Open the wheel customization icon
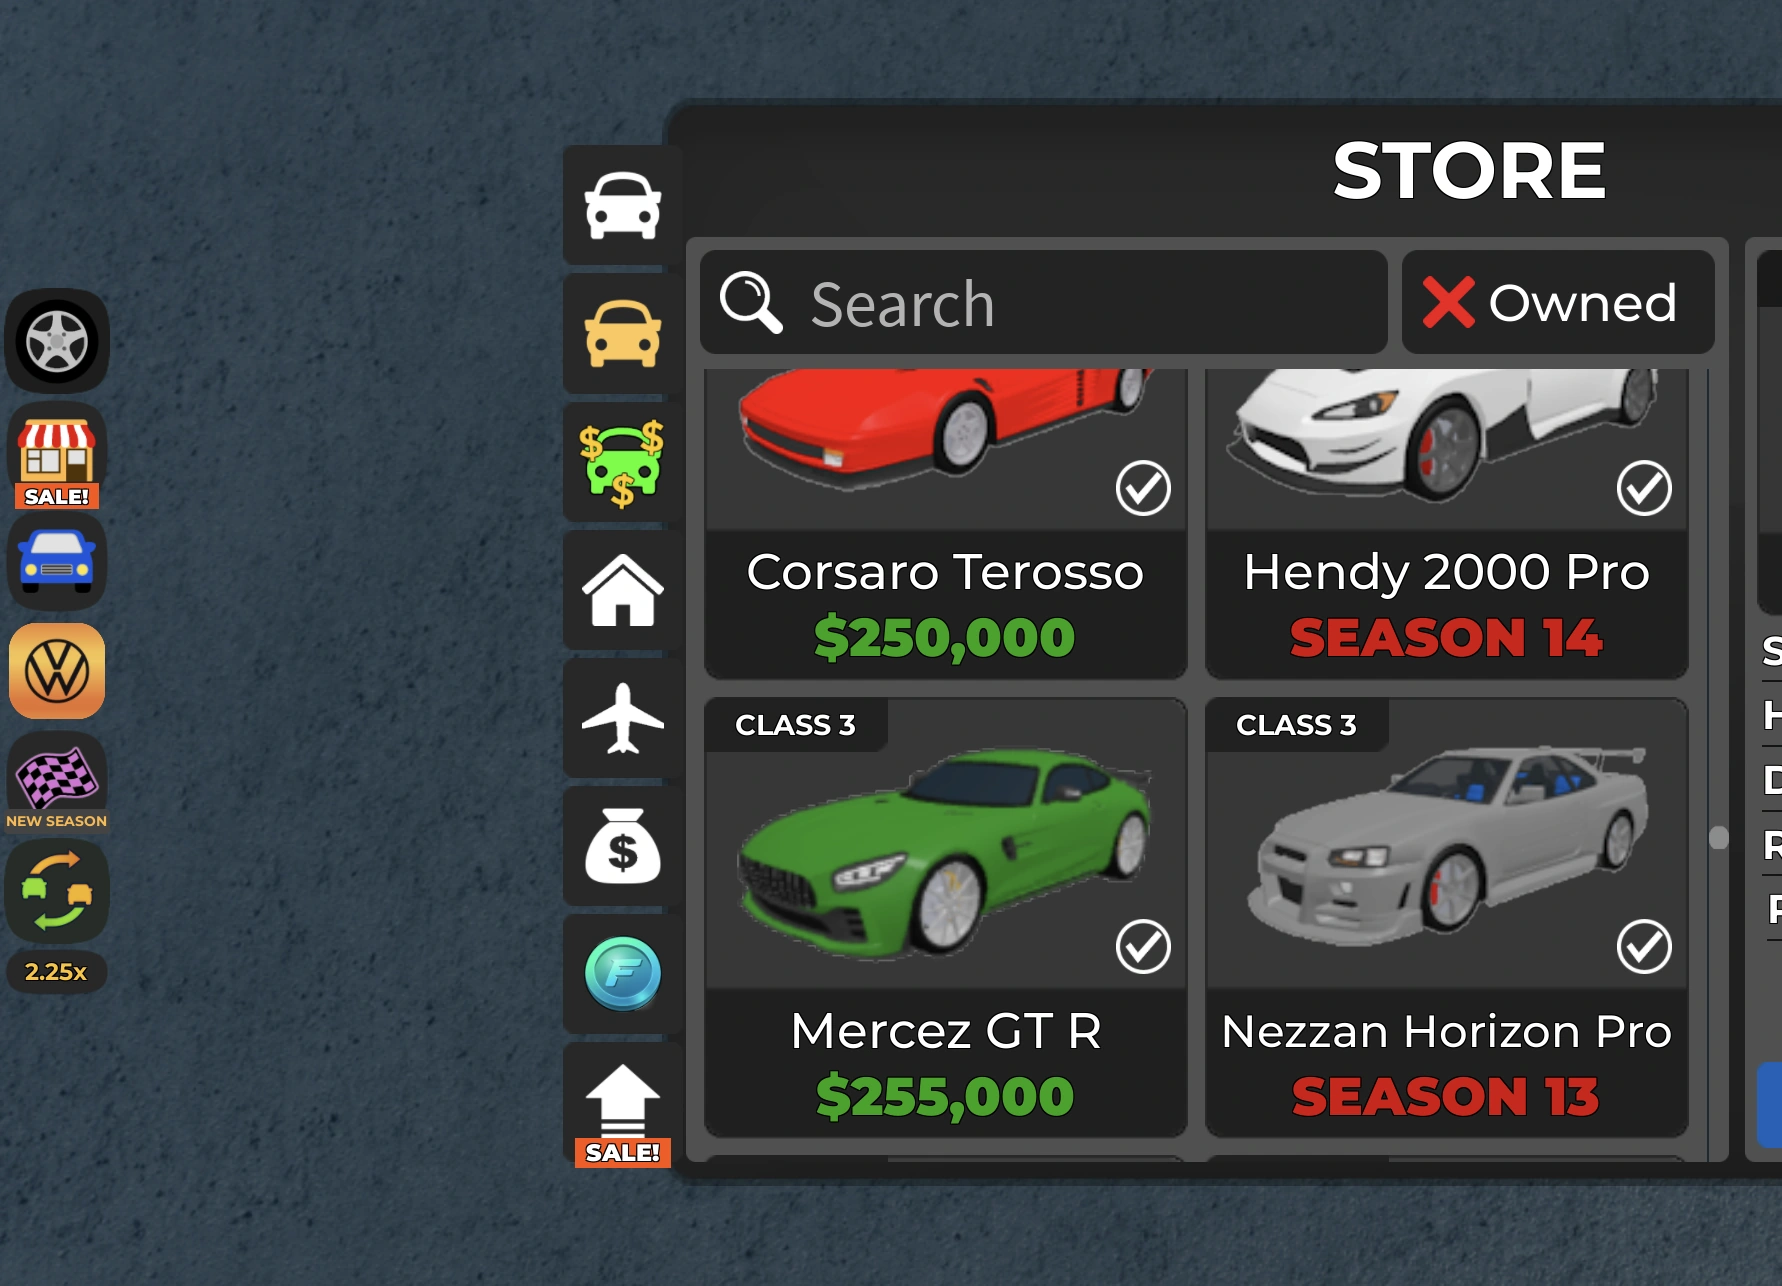The width and height of the screenshot is (1782, 1286). click(x=57, y=341)
